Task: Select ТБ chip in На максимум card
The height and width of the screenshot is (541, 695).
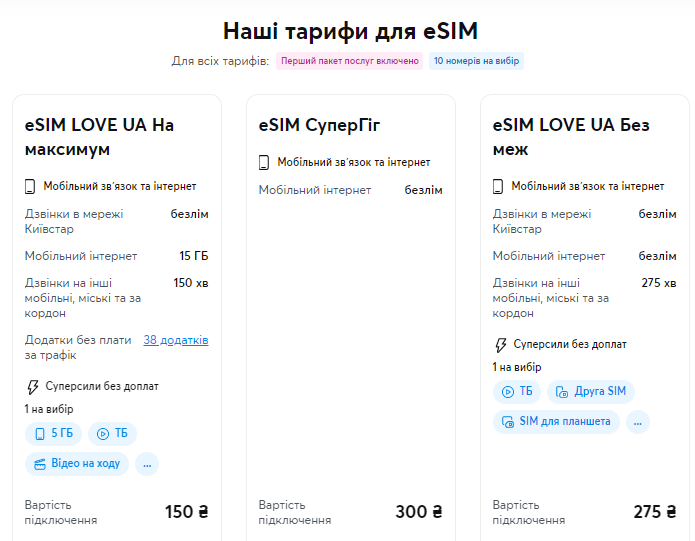Action: click(x=112, y=433)
